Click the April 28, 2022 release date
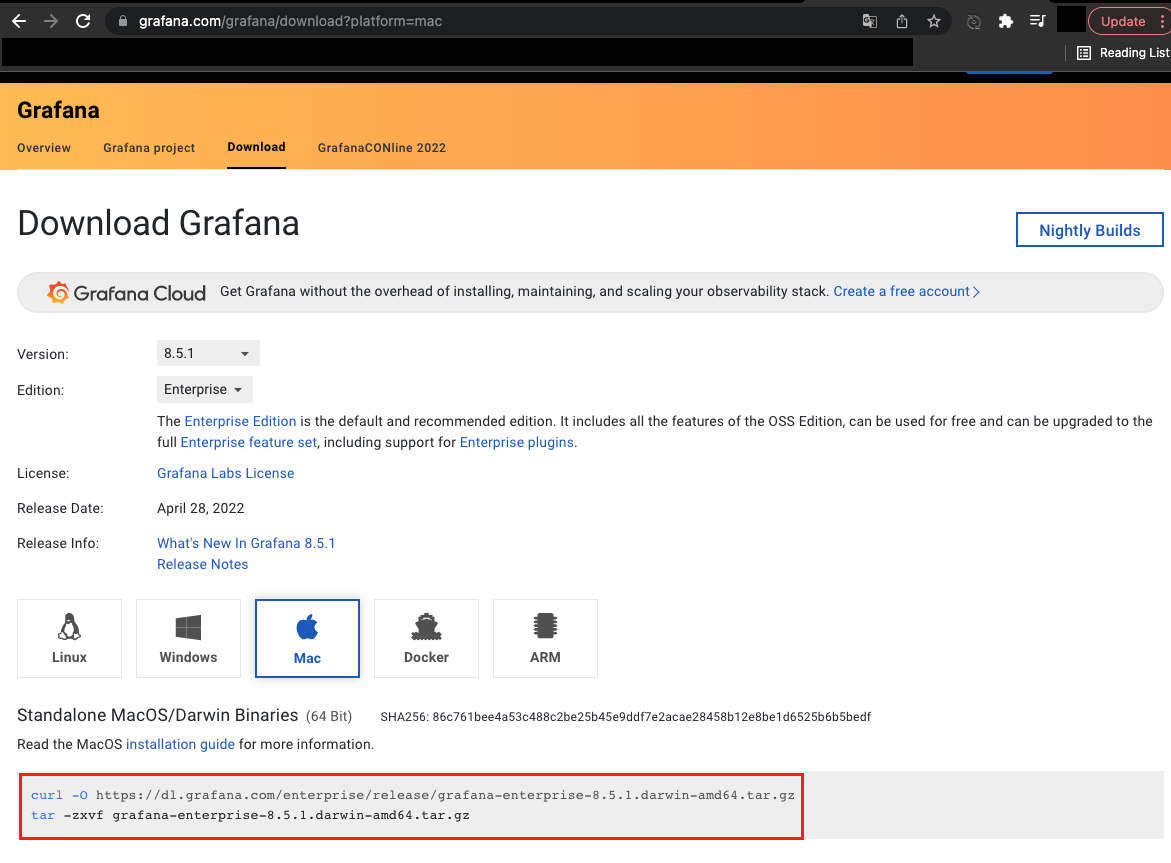Viewport: 1171px width, 863px height. 200,508
